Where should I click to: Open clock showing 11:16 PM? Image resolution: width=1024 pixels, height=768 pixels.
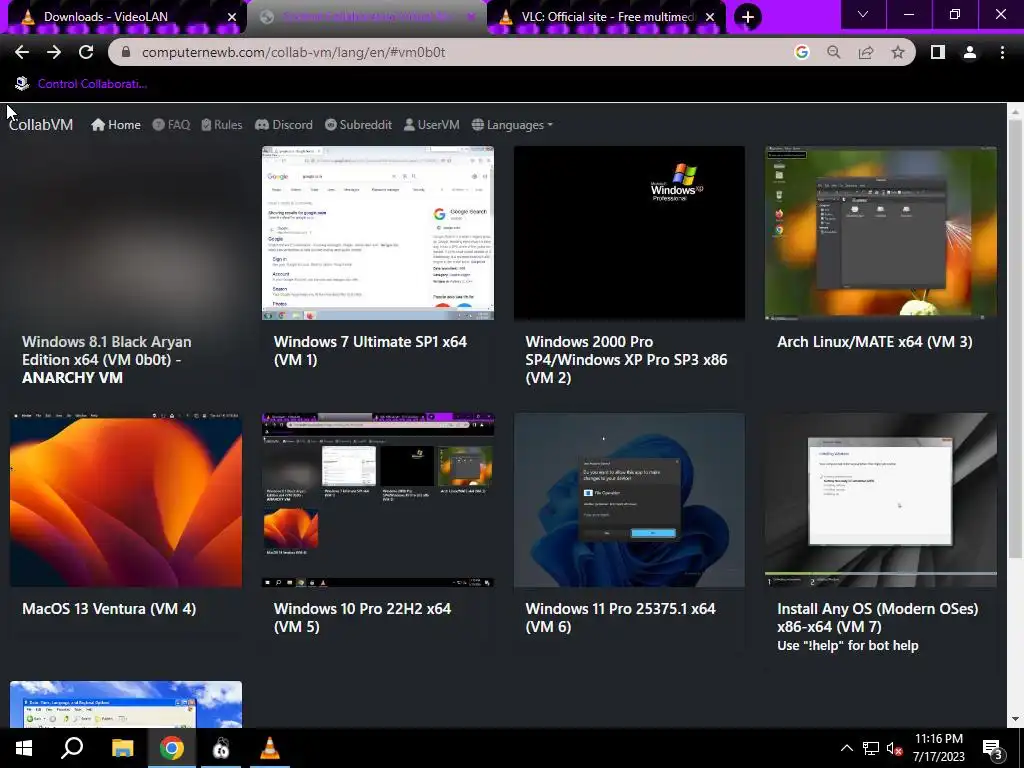[x=938, y=748]
